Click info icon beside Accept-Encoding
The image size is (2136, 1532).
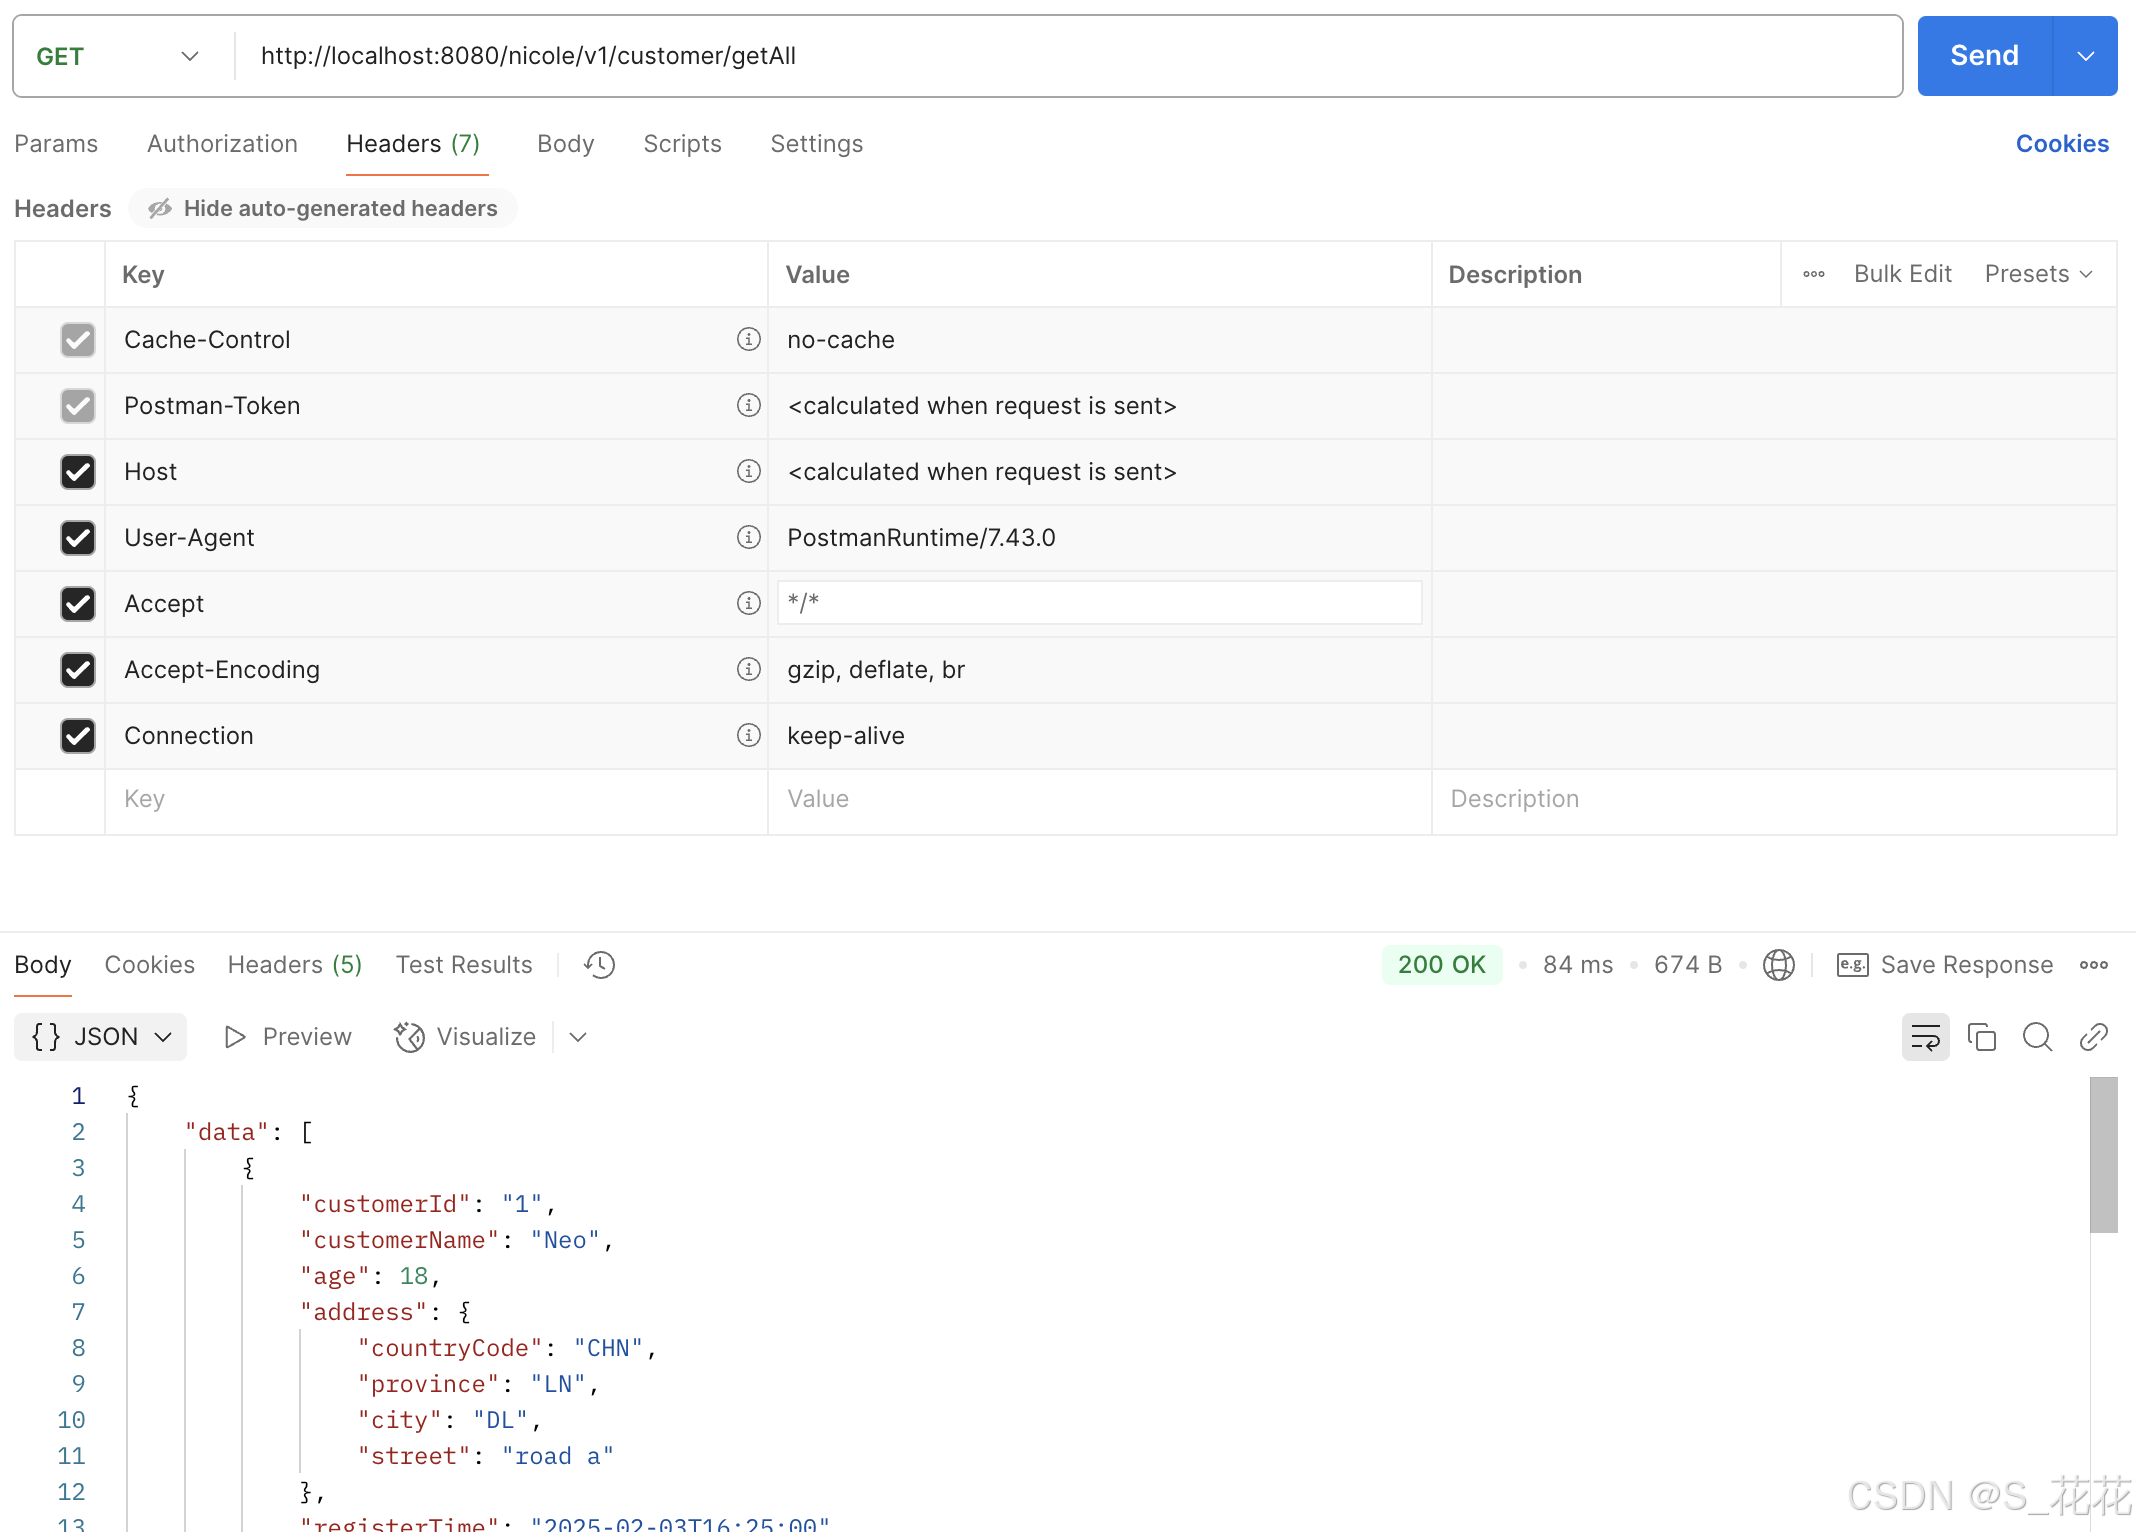(748, 669)
